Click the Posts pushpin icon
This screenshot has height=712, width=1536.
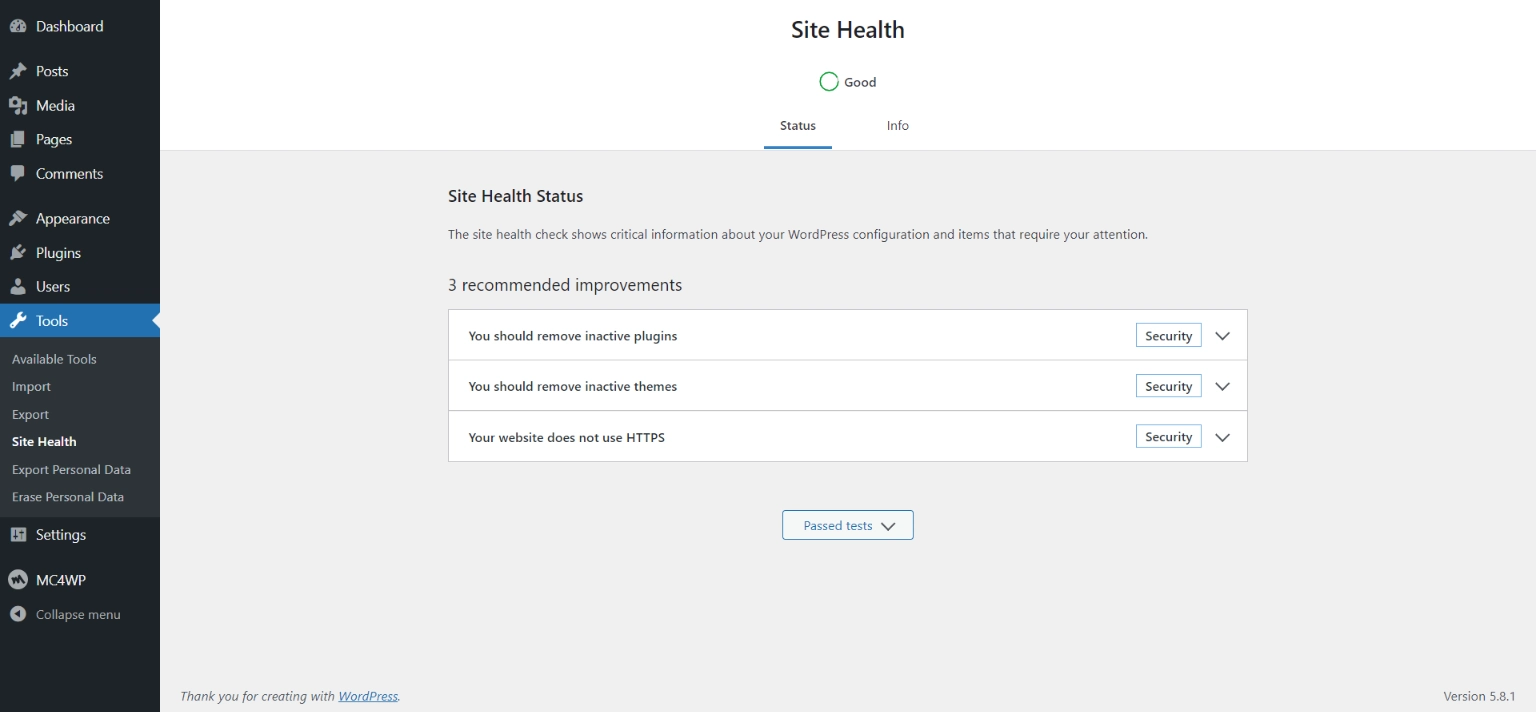[x=18, y=71]
